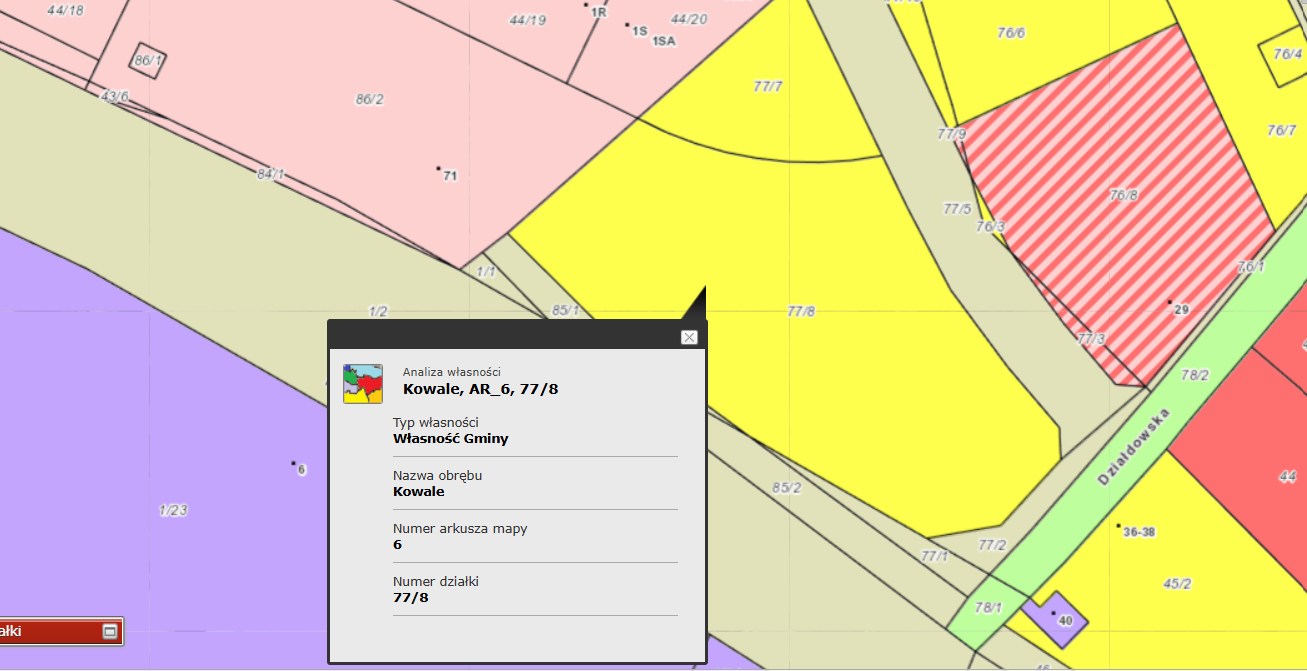
Task: Click pink parcel 86/2 on the map
Action: (369, 99)
